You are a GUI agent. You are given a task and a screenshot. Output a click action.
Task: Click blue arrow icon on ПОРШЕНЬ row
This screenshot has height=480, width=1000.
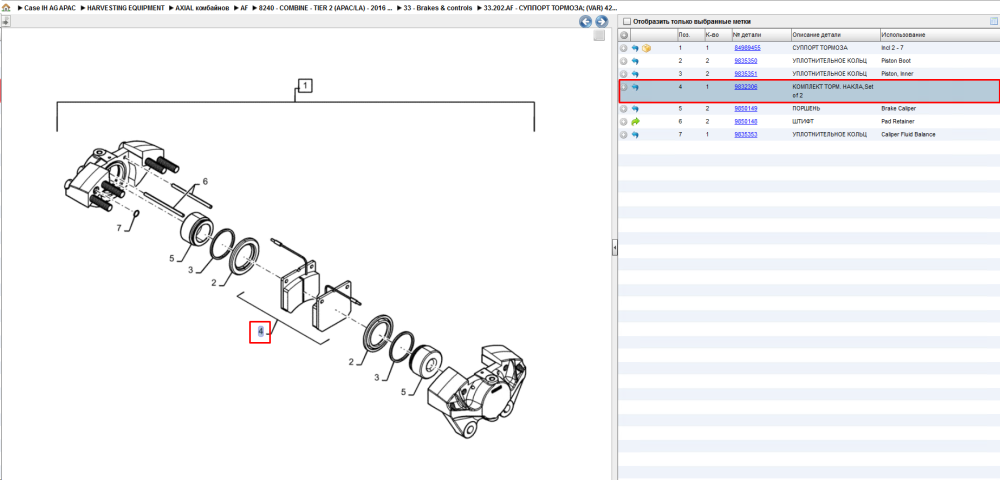pyautogui.click(x=635, y=109)
